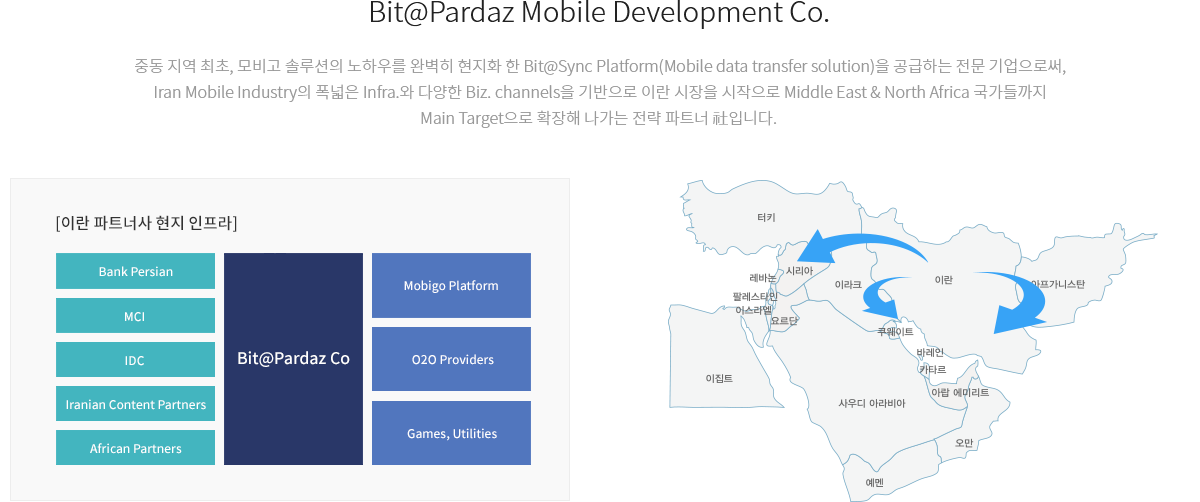1200x502 pixels.
Task: Select the 쿠웨이트 label on the map
Action: click(895, 331)
